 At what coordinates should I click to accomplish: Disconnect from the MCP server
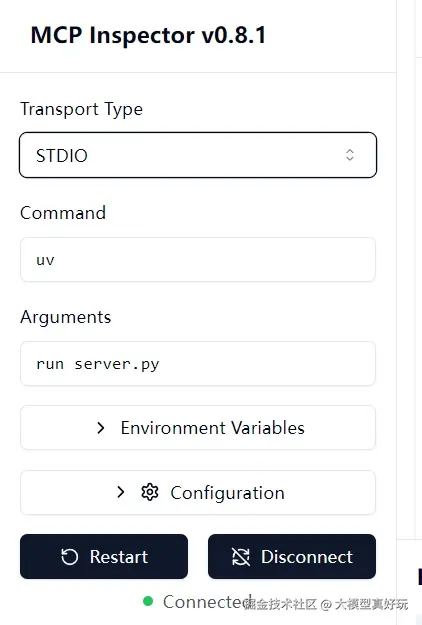pos(292,556)
